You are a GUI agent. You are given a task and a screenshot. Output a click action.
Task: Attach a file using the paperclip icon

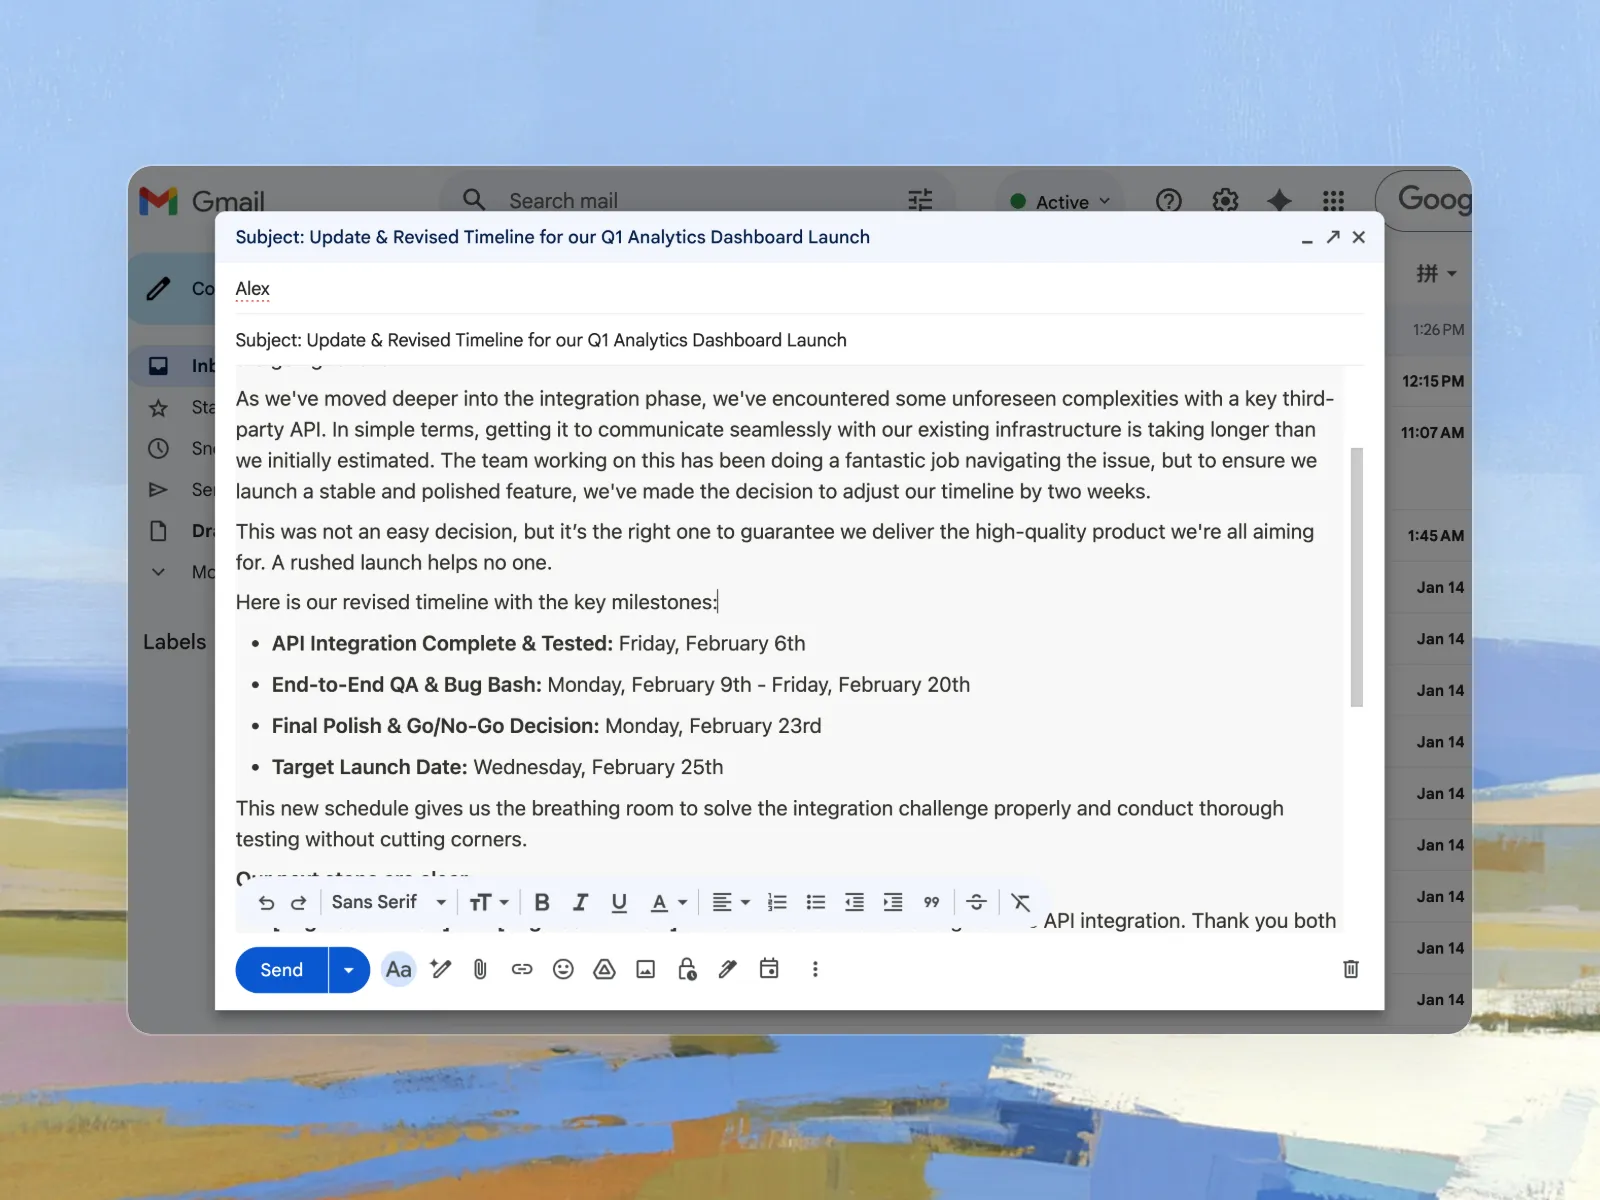480,969
